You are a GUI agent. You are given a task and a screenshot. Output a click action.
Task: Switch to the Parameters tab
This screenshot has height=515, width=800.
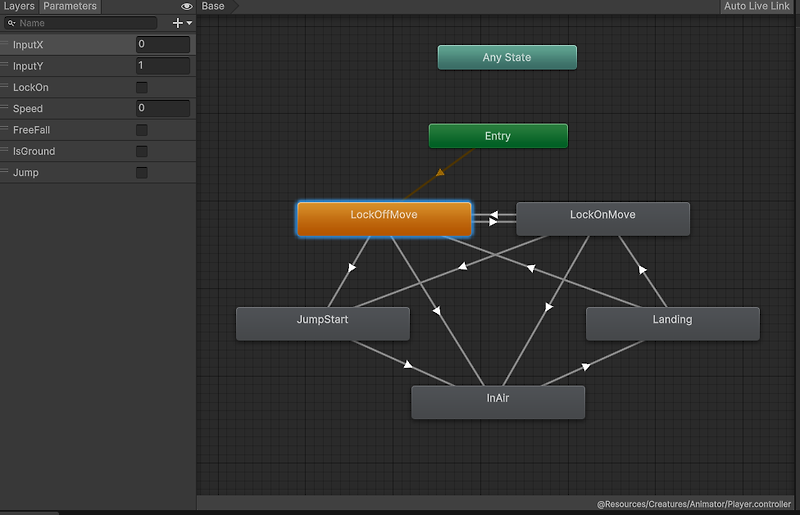(70, 6)
